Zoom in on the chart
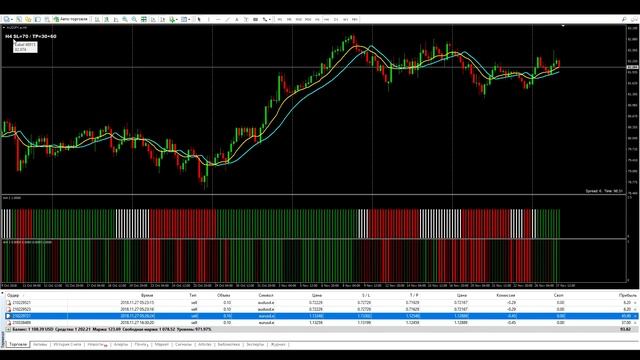 click(125, 19)
